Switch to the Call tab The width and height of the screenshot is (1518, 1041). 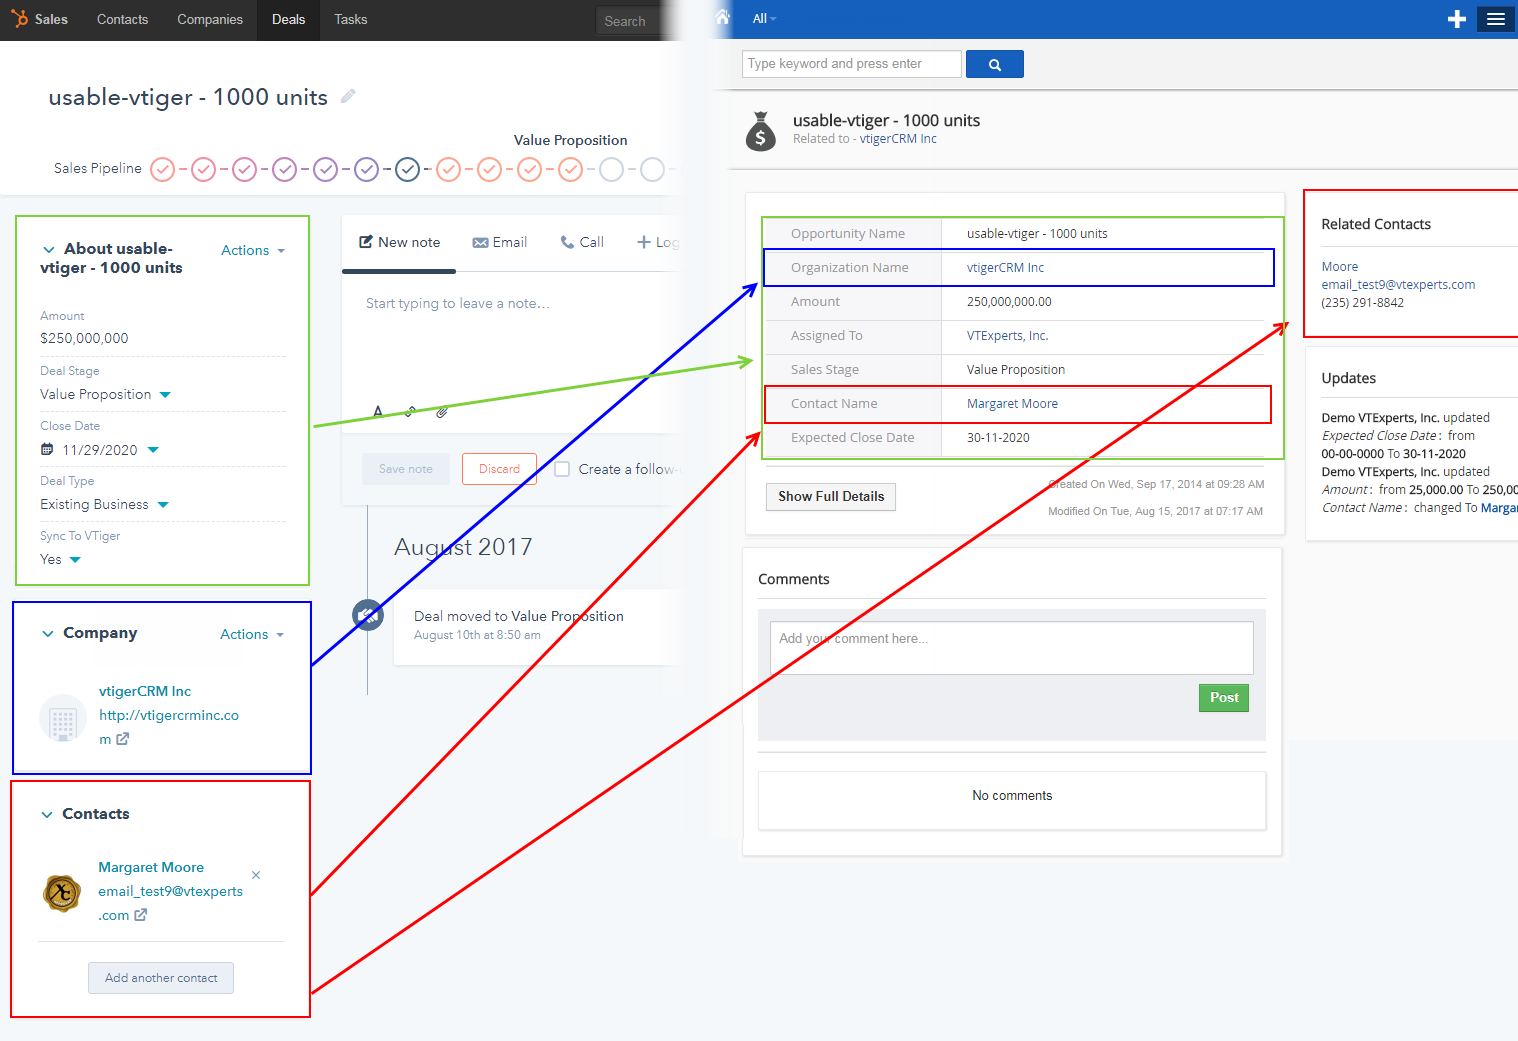click(x=582, y=242)
